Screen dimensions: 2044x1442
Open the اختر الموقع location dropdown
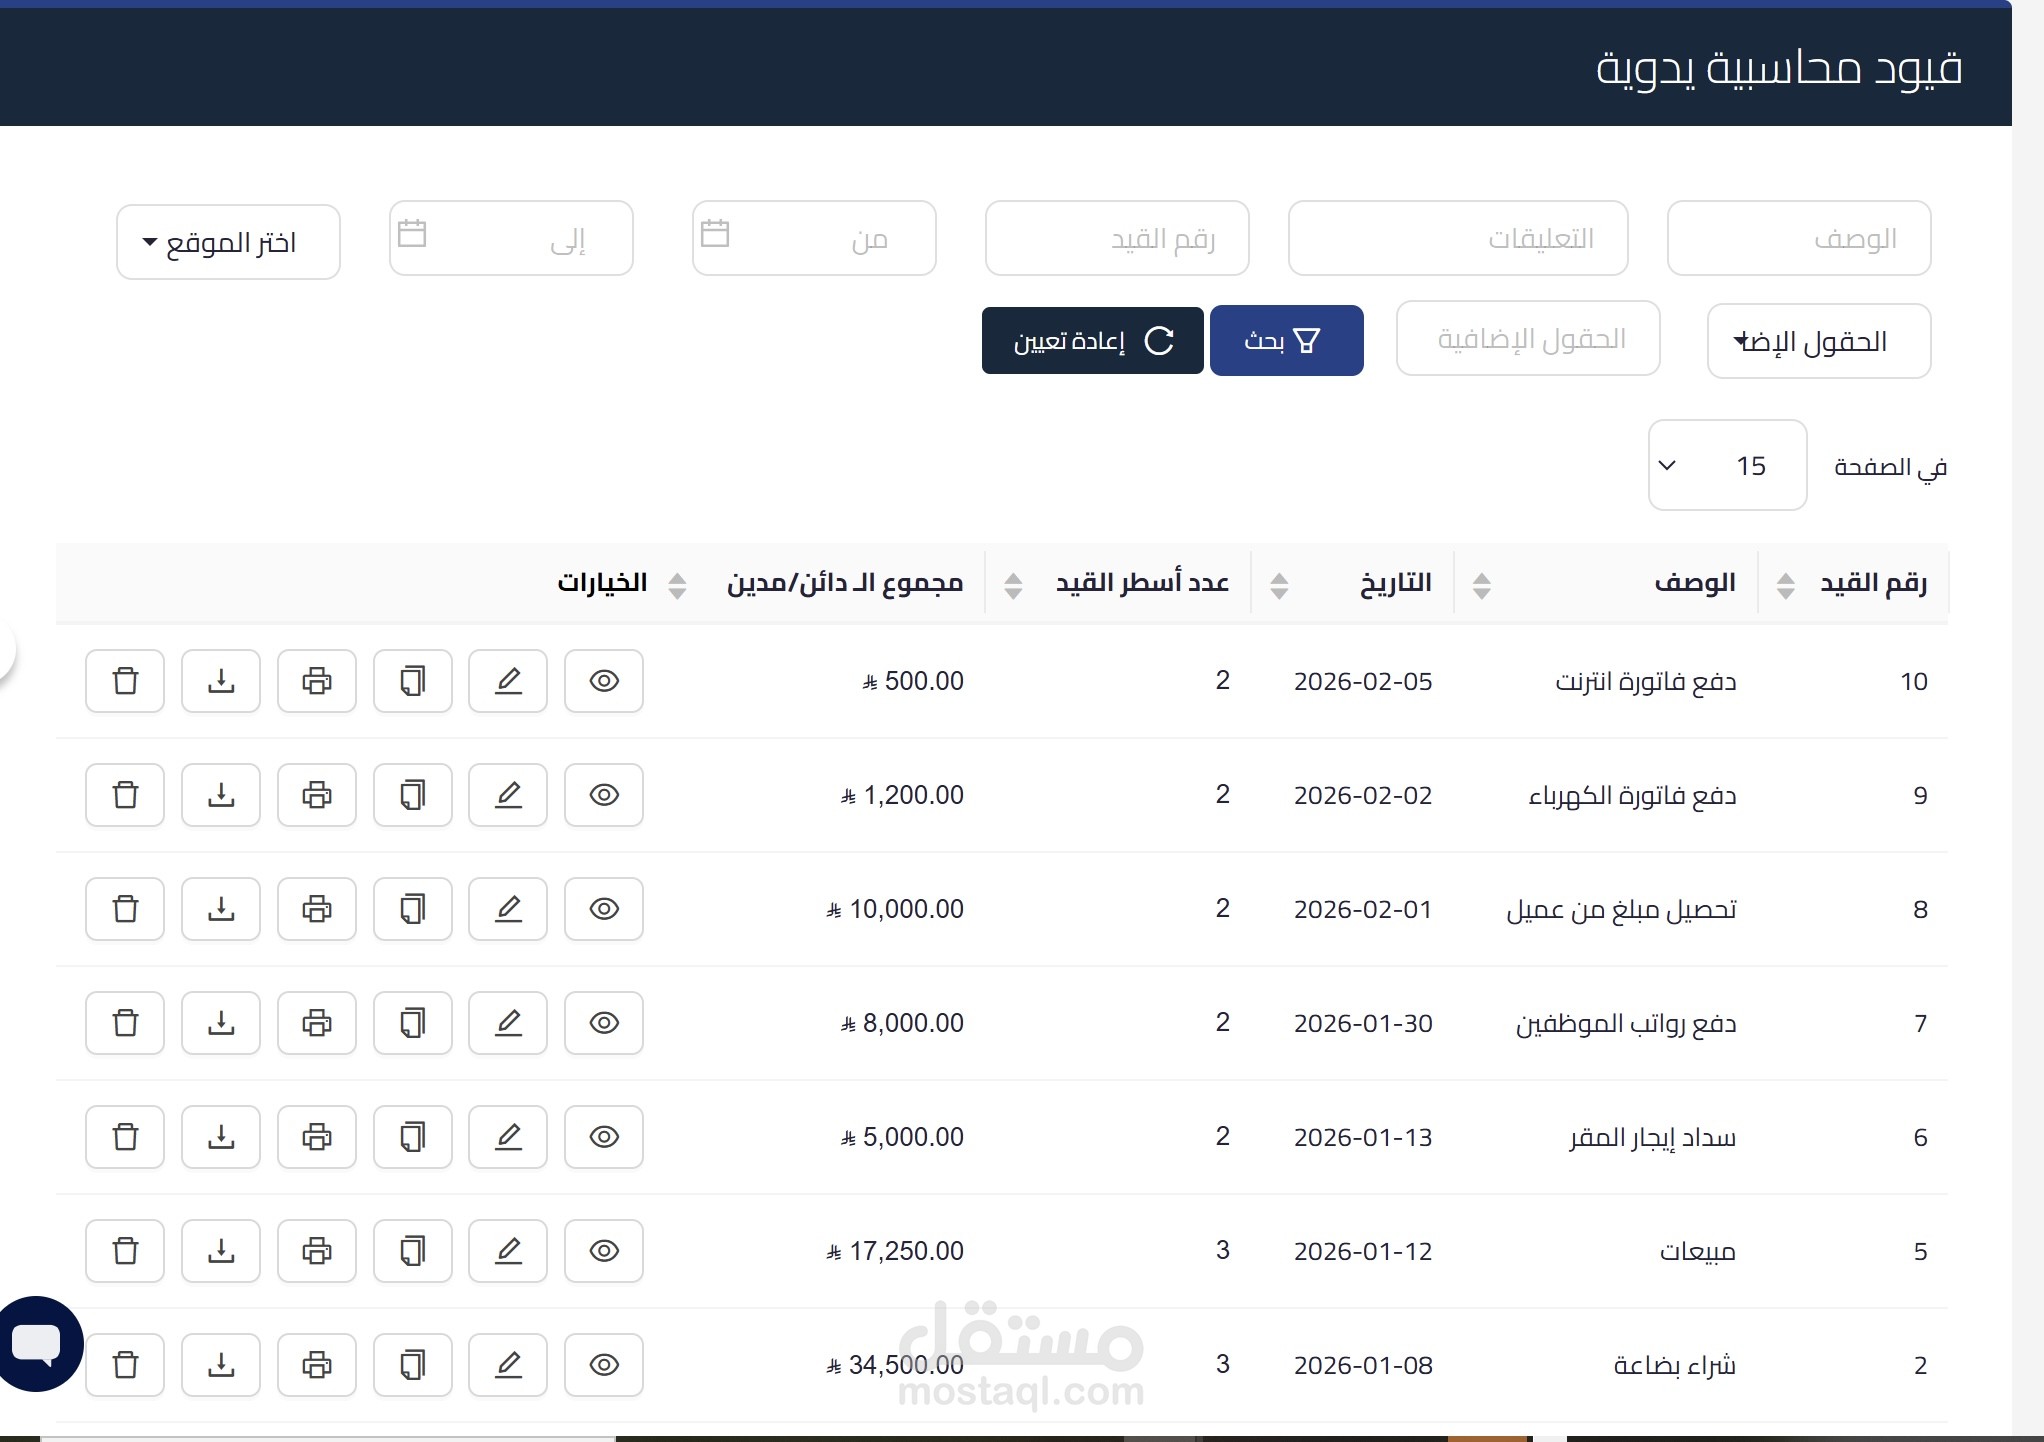228,242
